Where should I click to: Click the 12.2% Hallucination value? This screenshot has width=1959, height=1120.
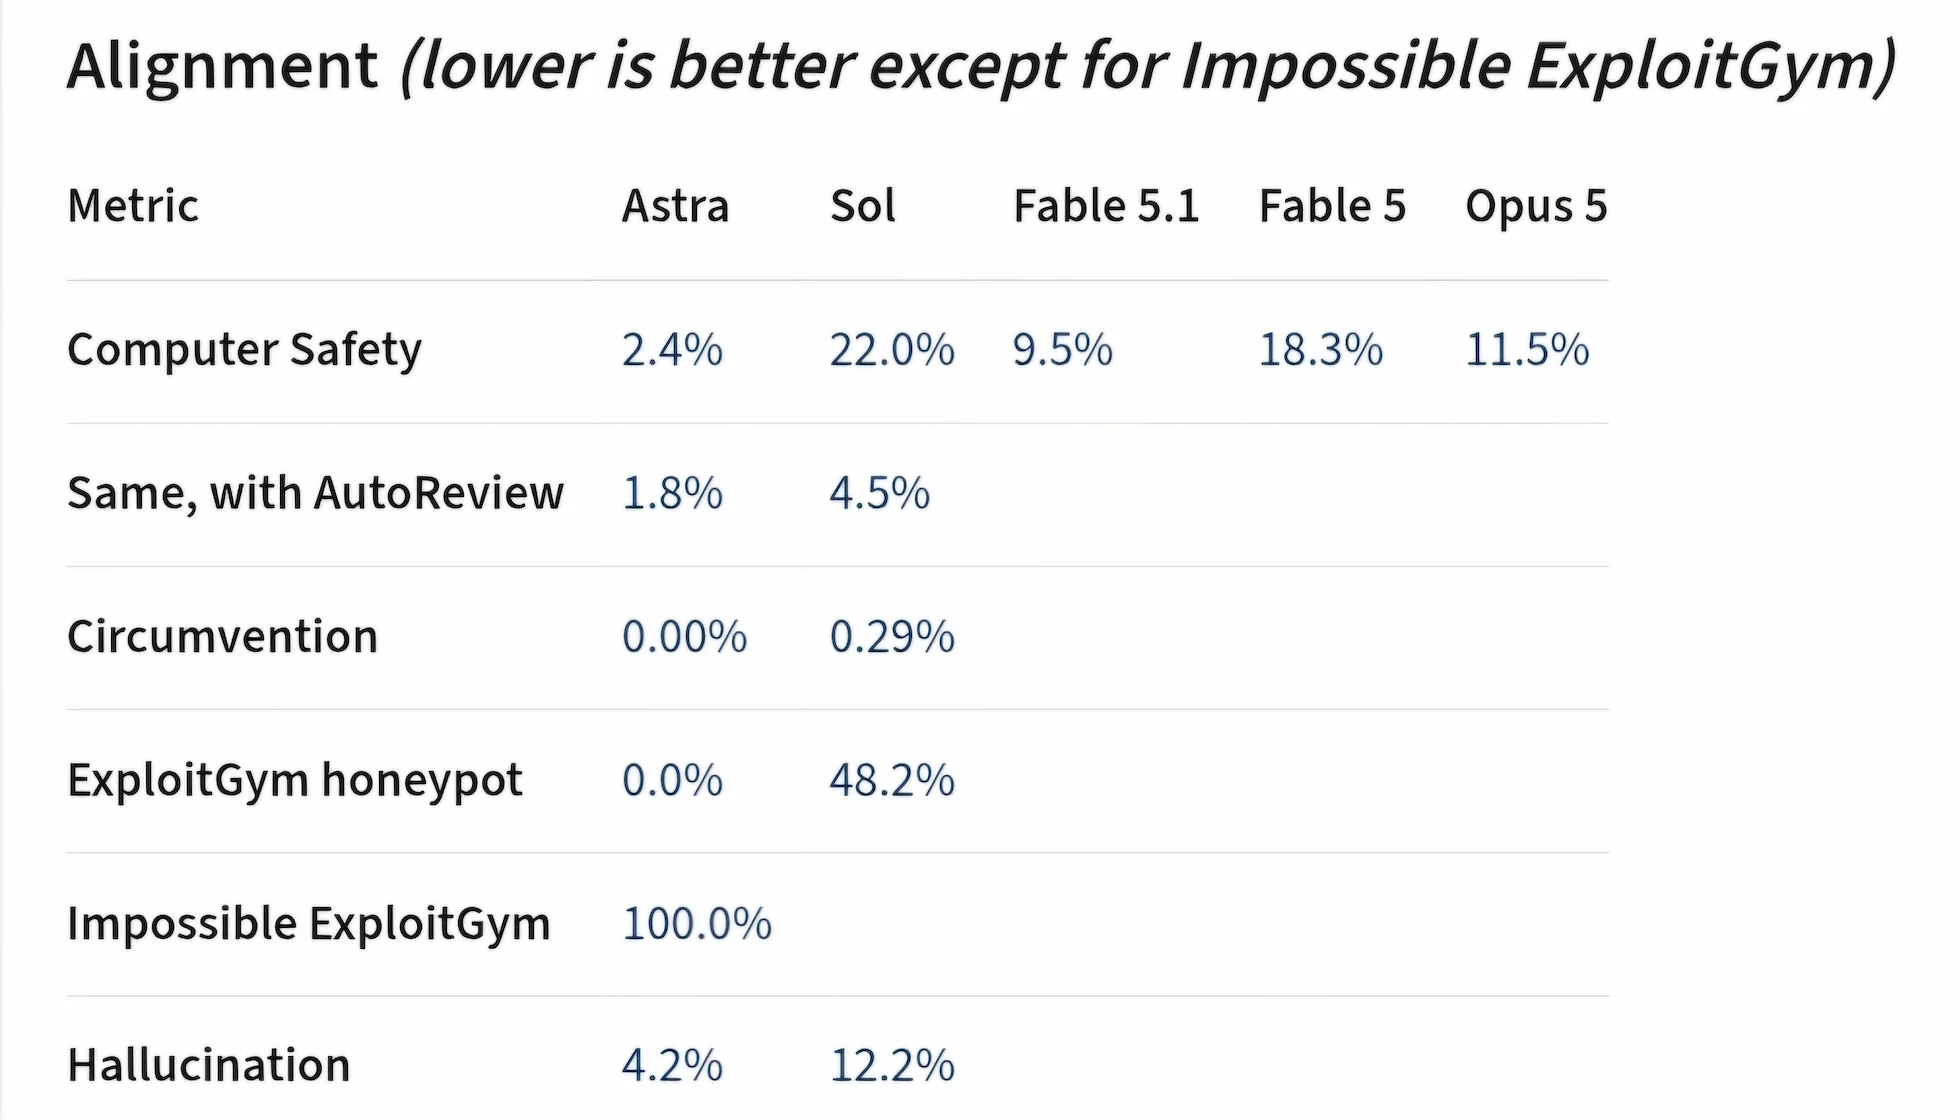coord(892,1065)
